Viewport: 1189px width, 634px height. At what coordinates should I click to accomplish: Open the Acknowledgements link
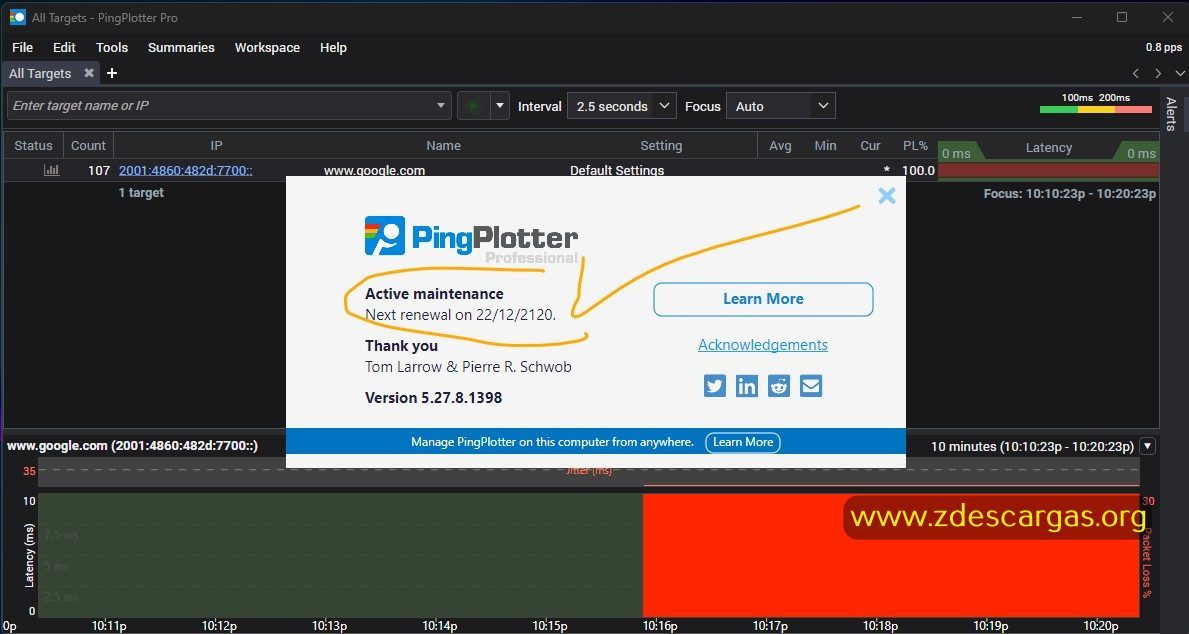click(763, 344)
